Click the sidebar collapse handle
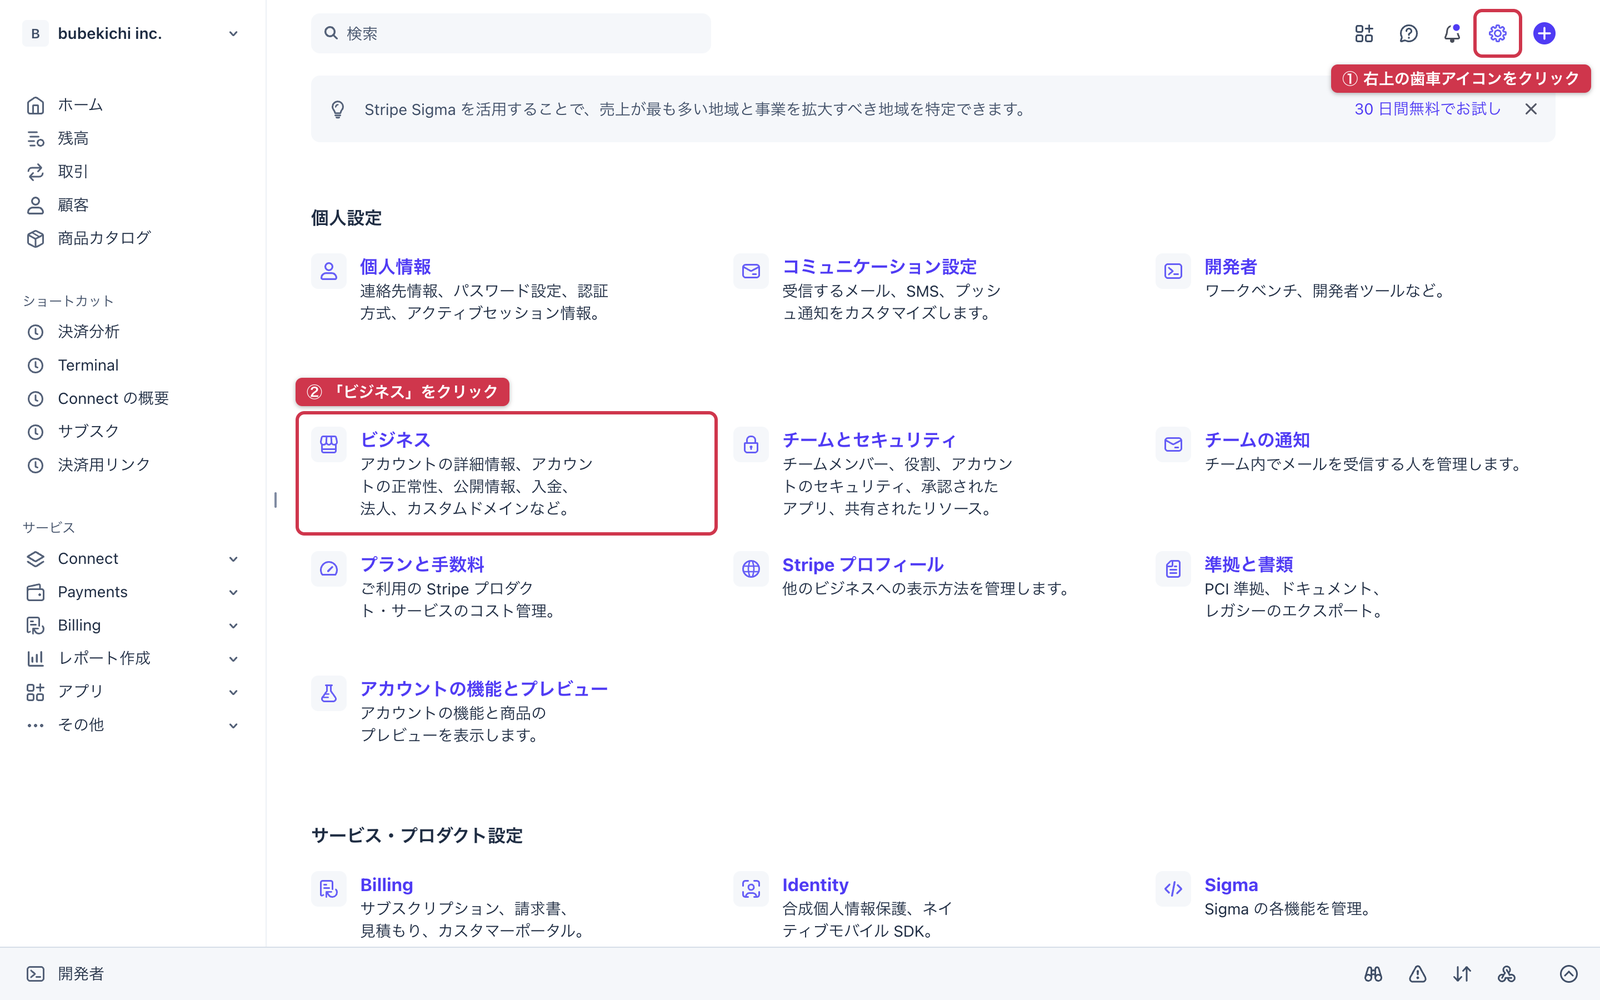Image resolution: width=1600 pixels, height=1000 pixels. click(x=275, y=500)
